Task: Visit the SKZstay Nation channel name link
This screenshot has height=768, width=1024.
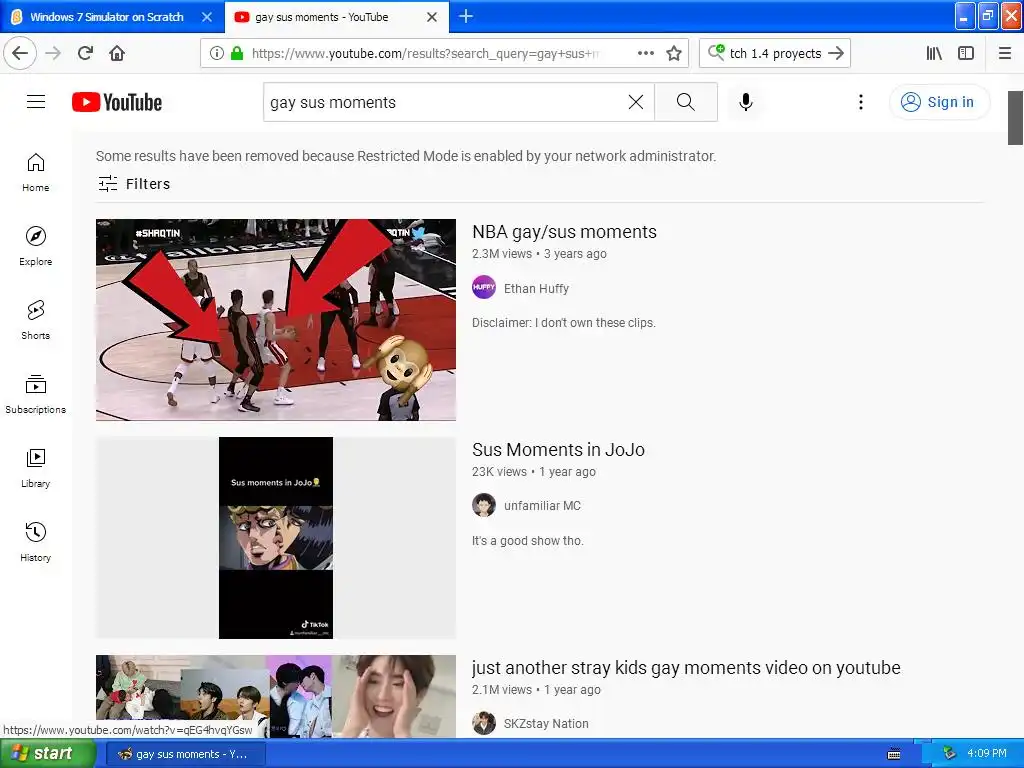Action: point(546,724)
